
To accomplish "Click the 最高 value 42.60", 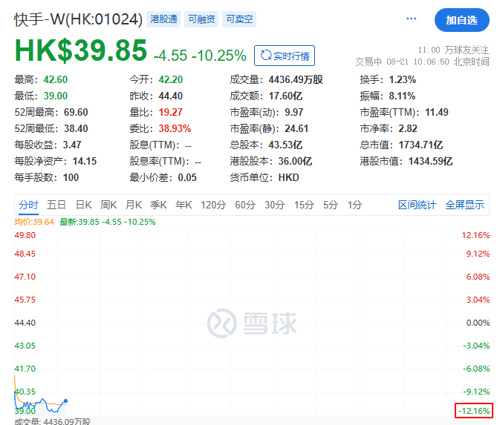I will [x=56, y=80].
